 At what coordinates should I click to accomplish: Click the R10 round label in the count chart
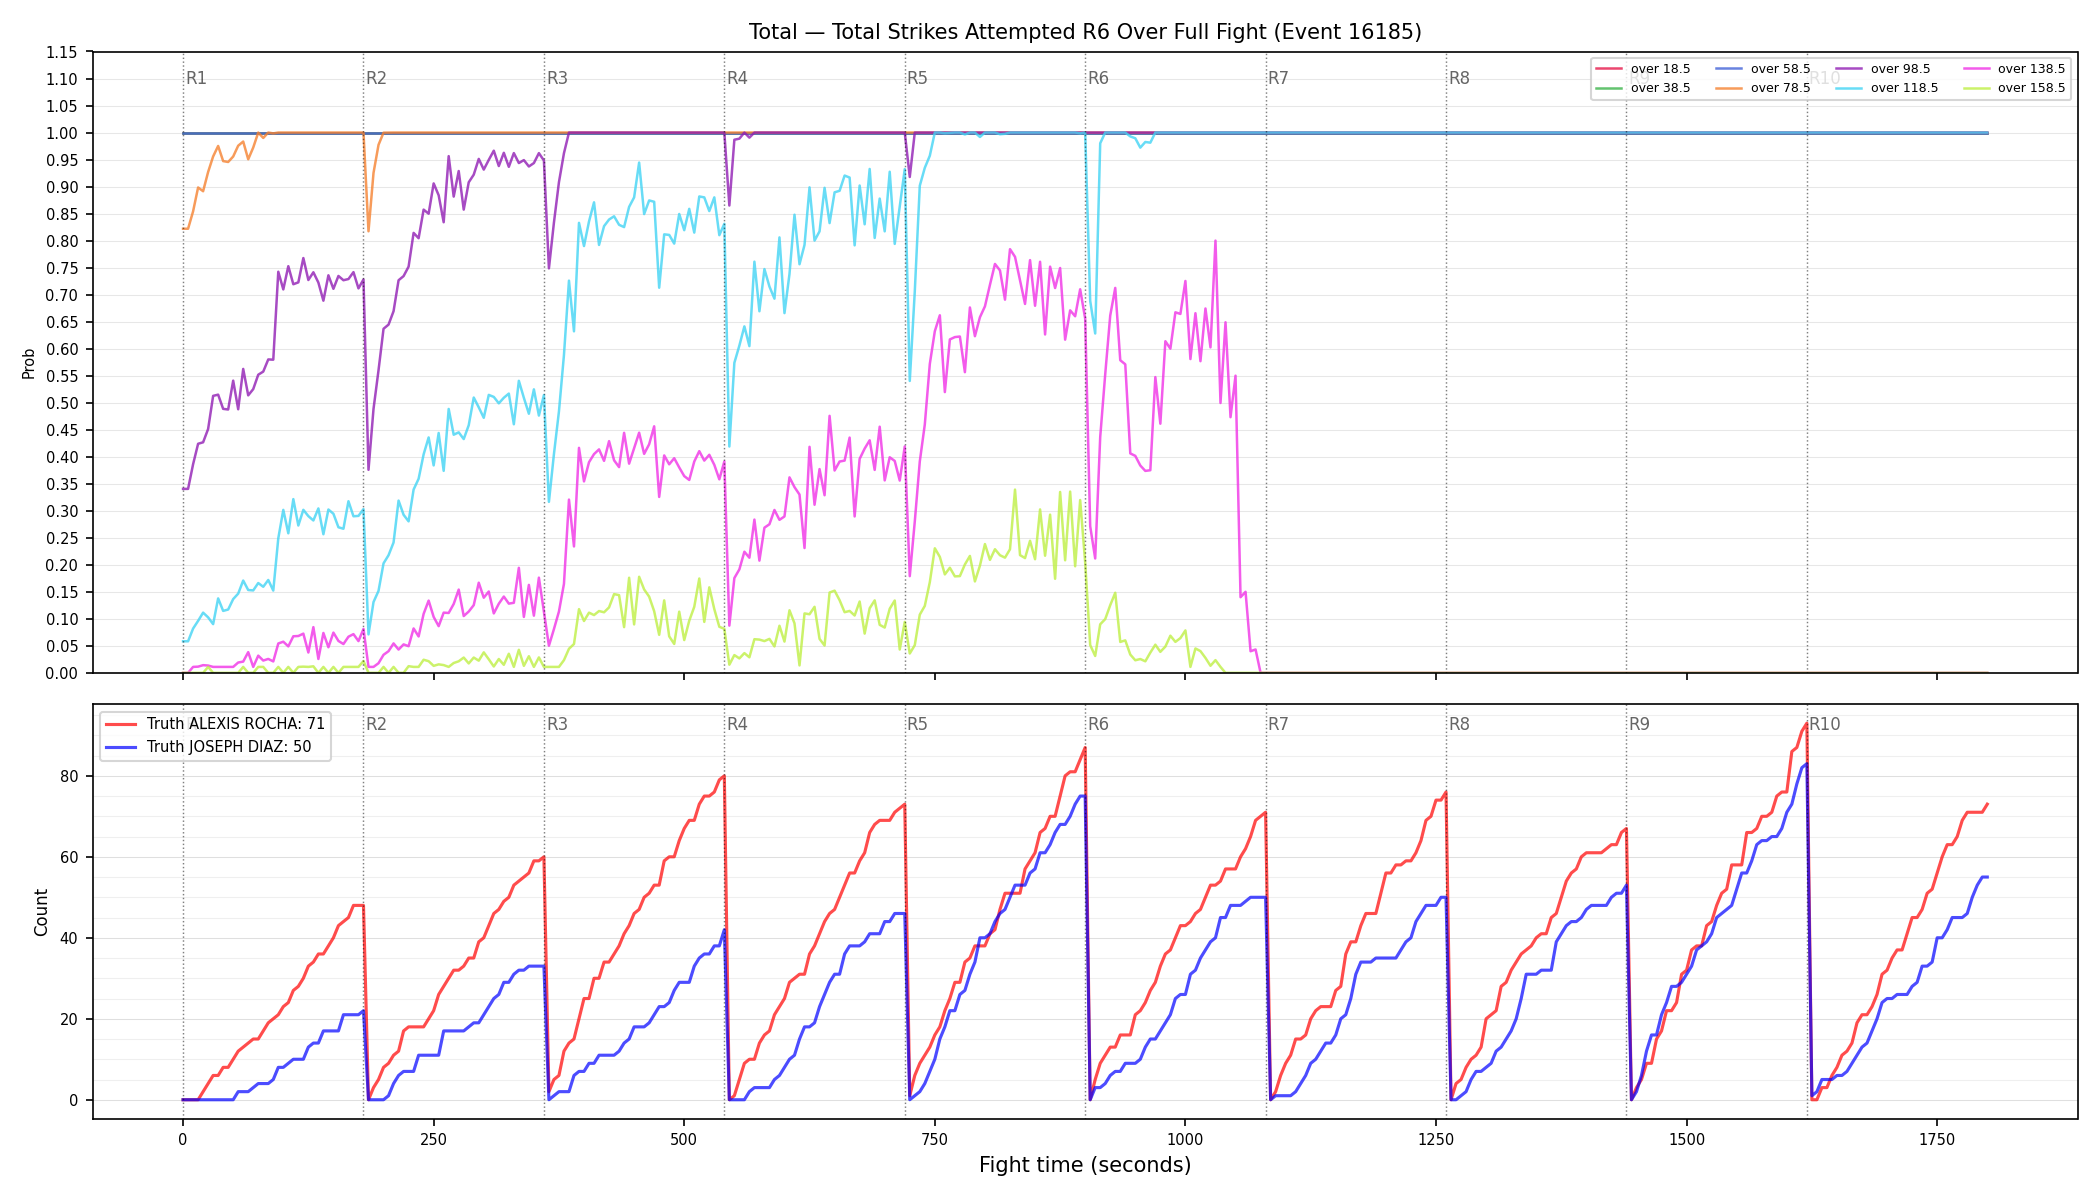click(1824, 724)
